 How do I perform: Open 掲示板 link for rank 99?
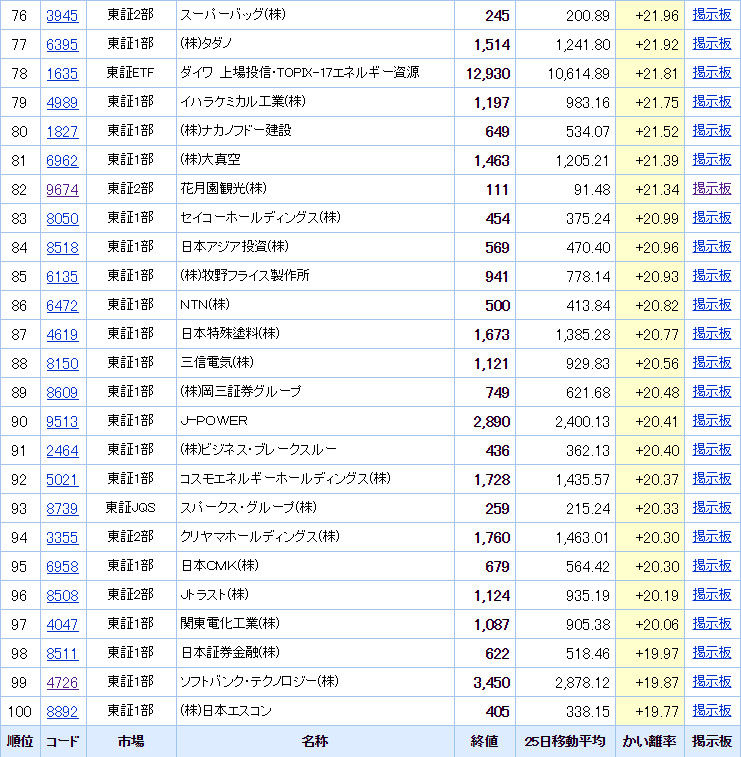[712, 682]
